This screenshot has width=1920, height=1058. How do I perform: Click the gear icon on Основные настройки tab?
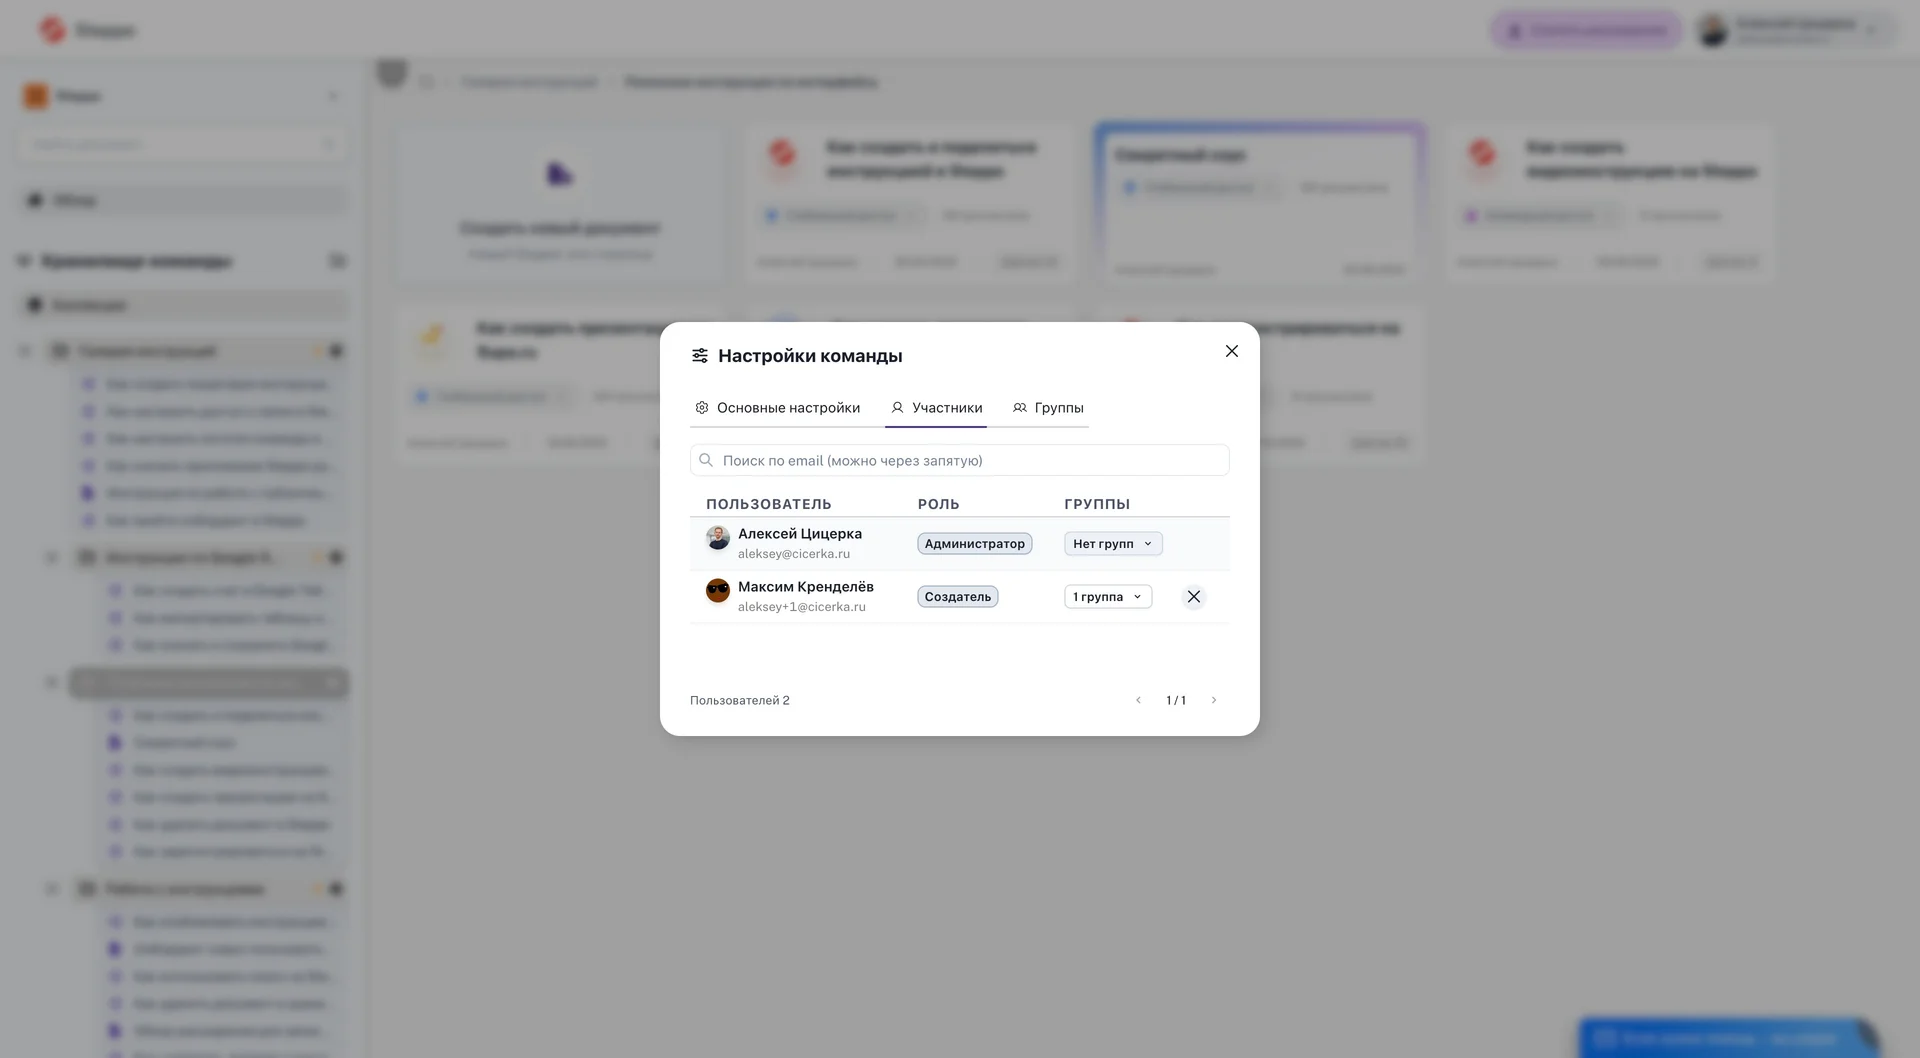[x=702, y=408]
